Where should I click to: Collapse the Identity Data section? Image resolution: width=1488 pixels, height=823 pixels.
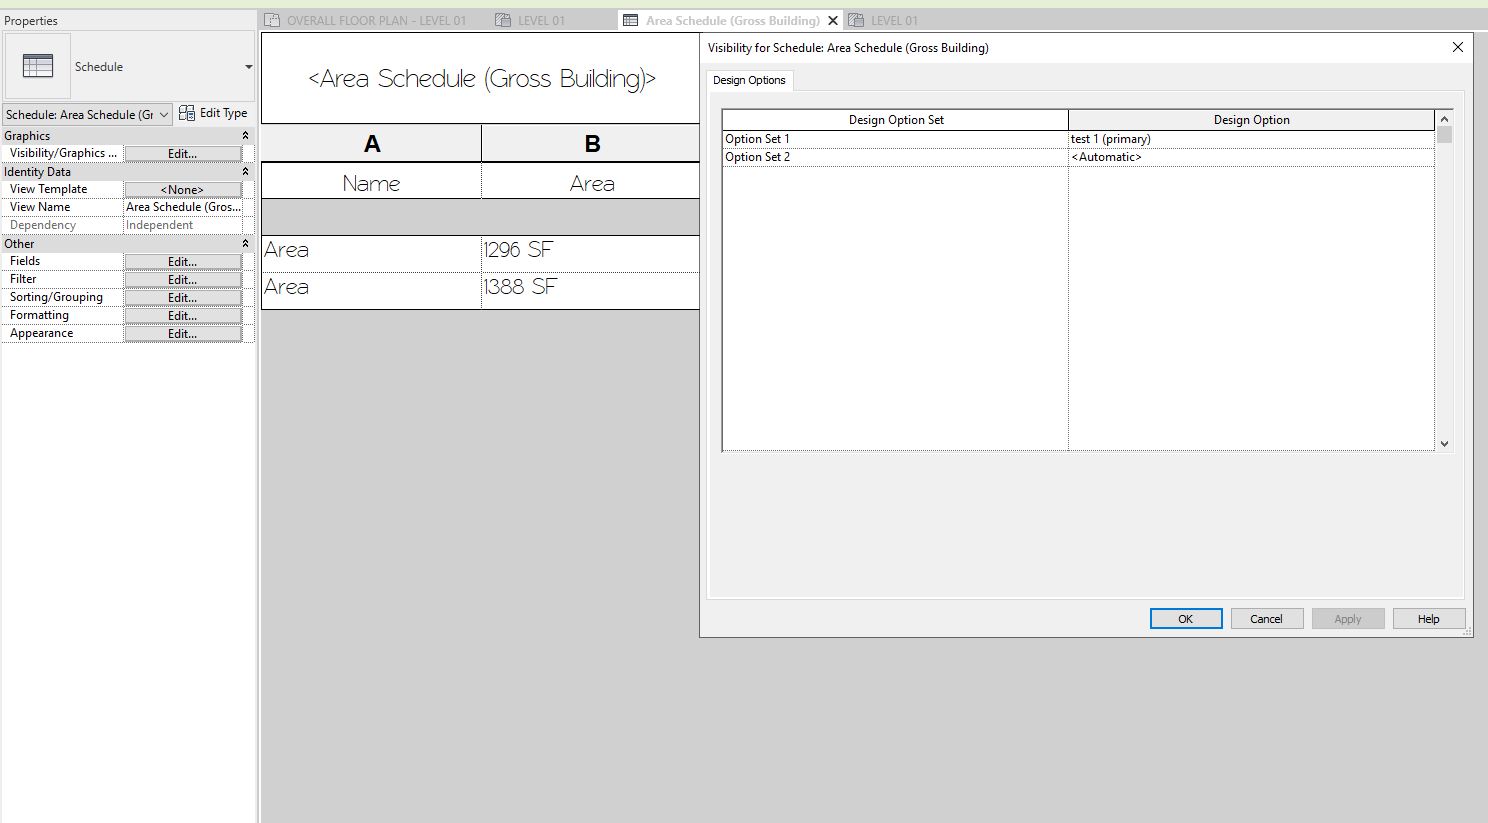245,171
